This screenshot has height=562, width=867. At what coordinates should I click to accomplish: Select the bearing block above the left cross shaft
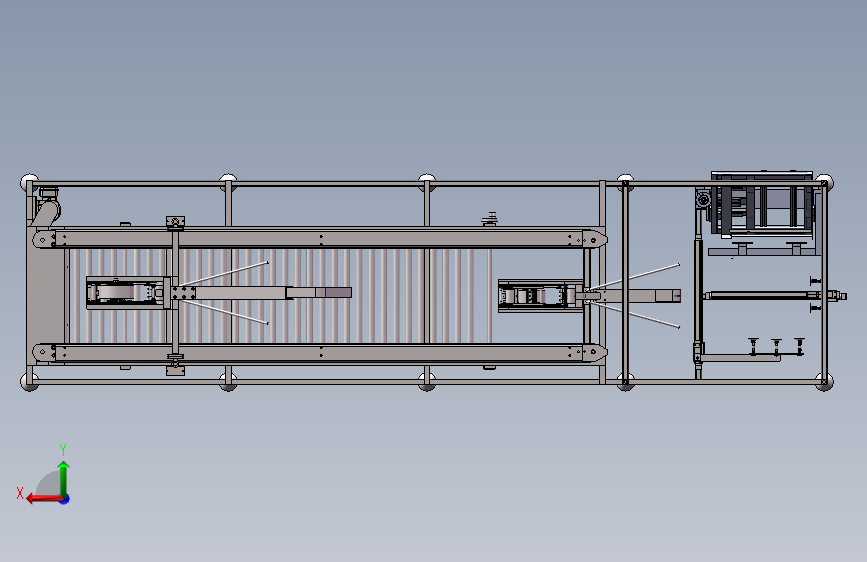pos(175,222)
